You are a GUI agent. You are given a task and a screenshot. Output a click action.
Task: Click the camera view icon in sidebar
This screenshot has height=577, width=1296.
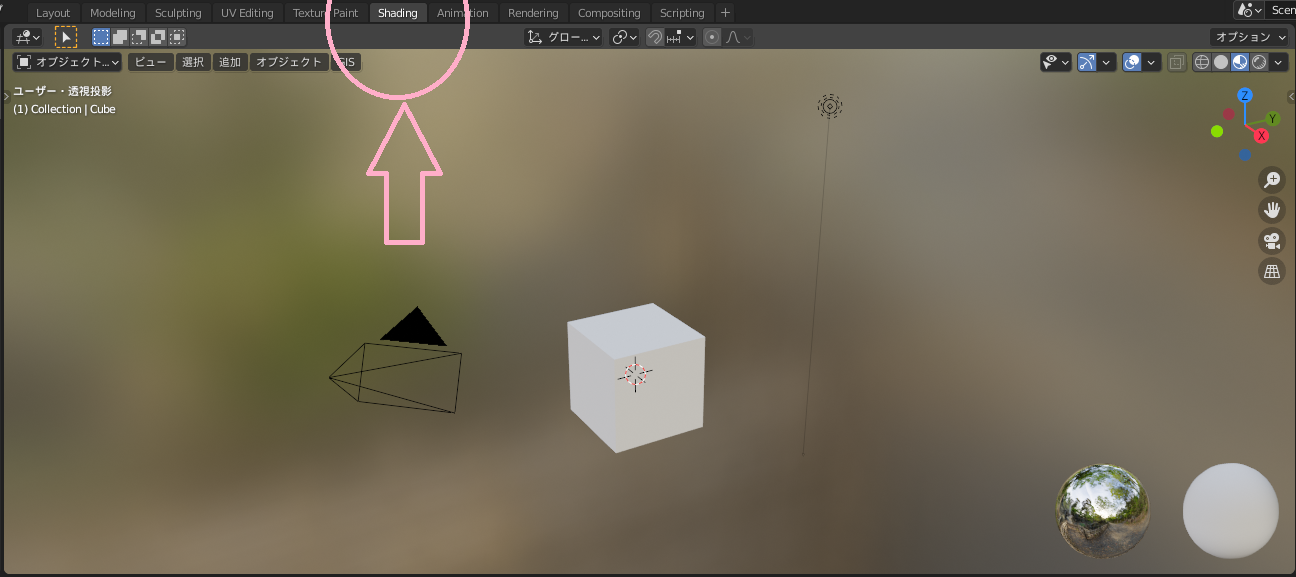point(1271,240)
